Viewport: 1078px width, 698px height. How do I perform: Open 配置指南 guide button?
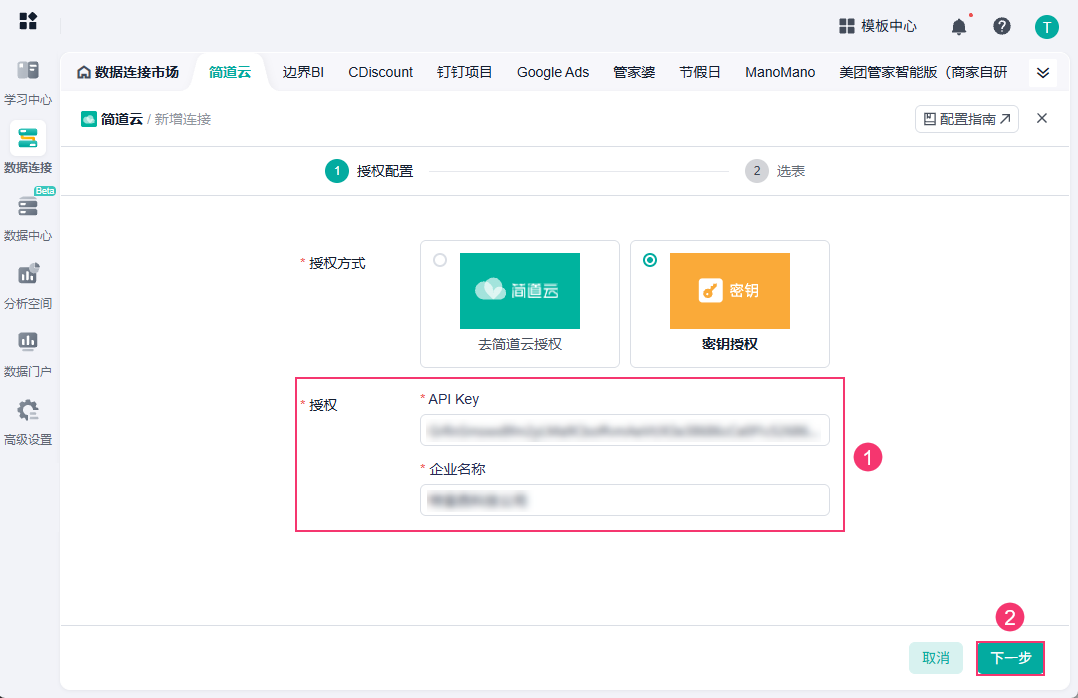[x=967, y=119]
